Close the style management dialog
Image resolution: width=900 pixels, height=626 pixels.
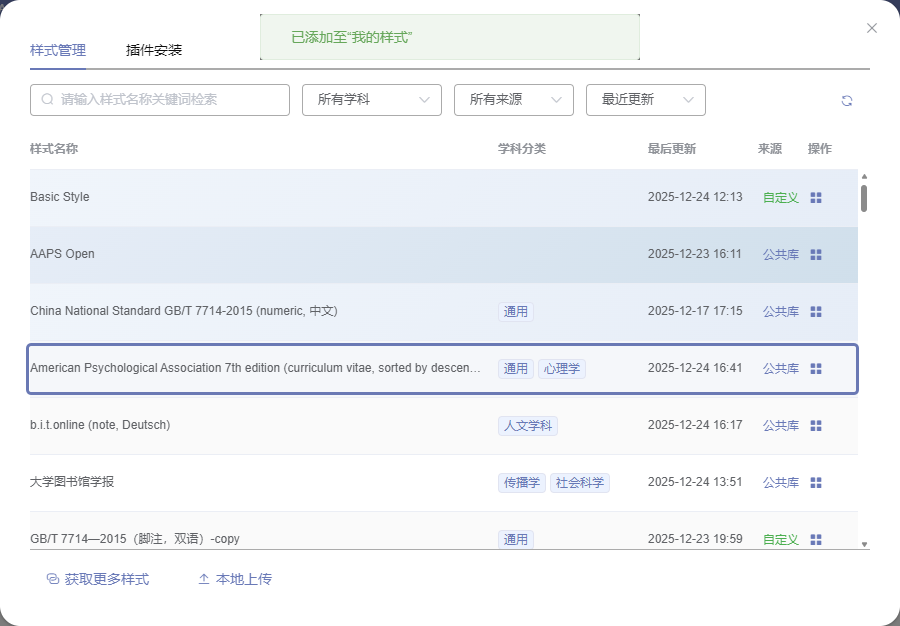(872, 28)
